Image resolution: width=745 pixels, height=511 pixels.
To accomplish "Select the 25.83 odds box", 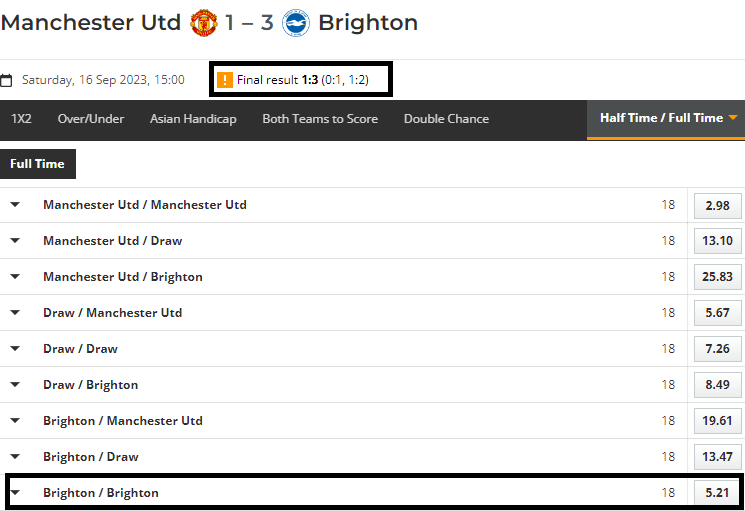I will (x=717, y=277).
